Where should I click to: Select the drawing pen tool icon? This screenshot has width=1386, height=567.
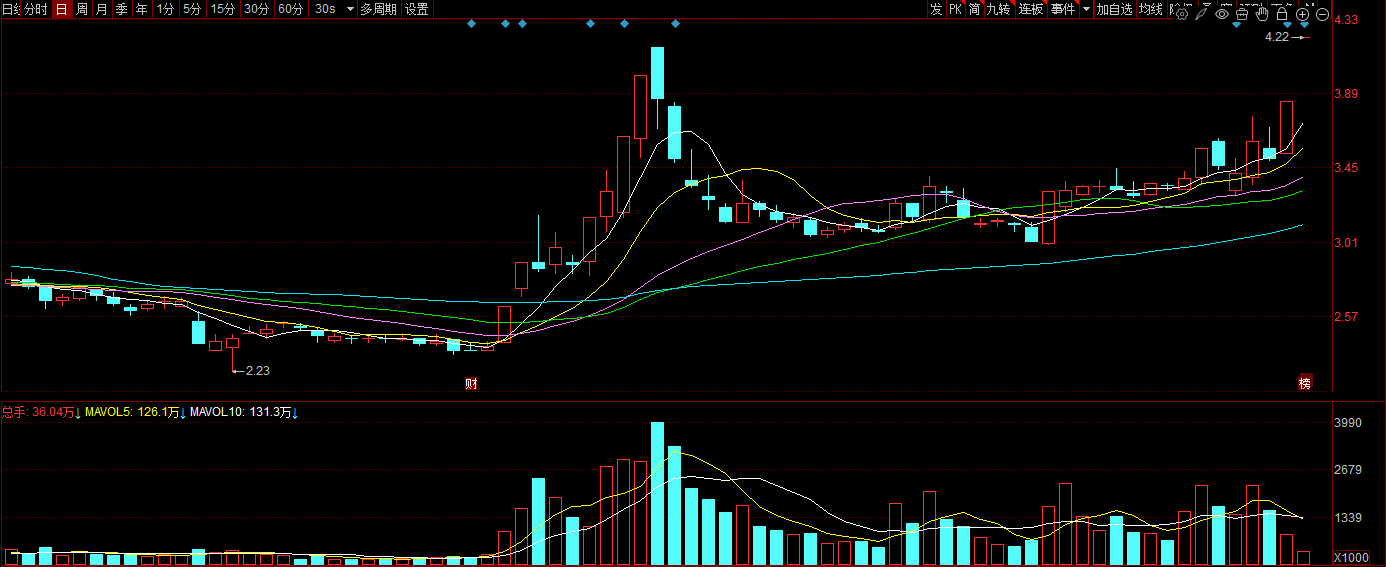click(x=1202, y=14)
